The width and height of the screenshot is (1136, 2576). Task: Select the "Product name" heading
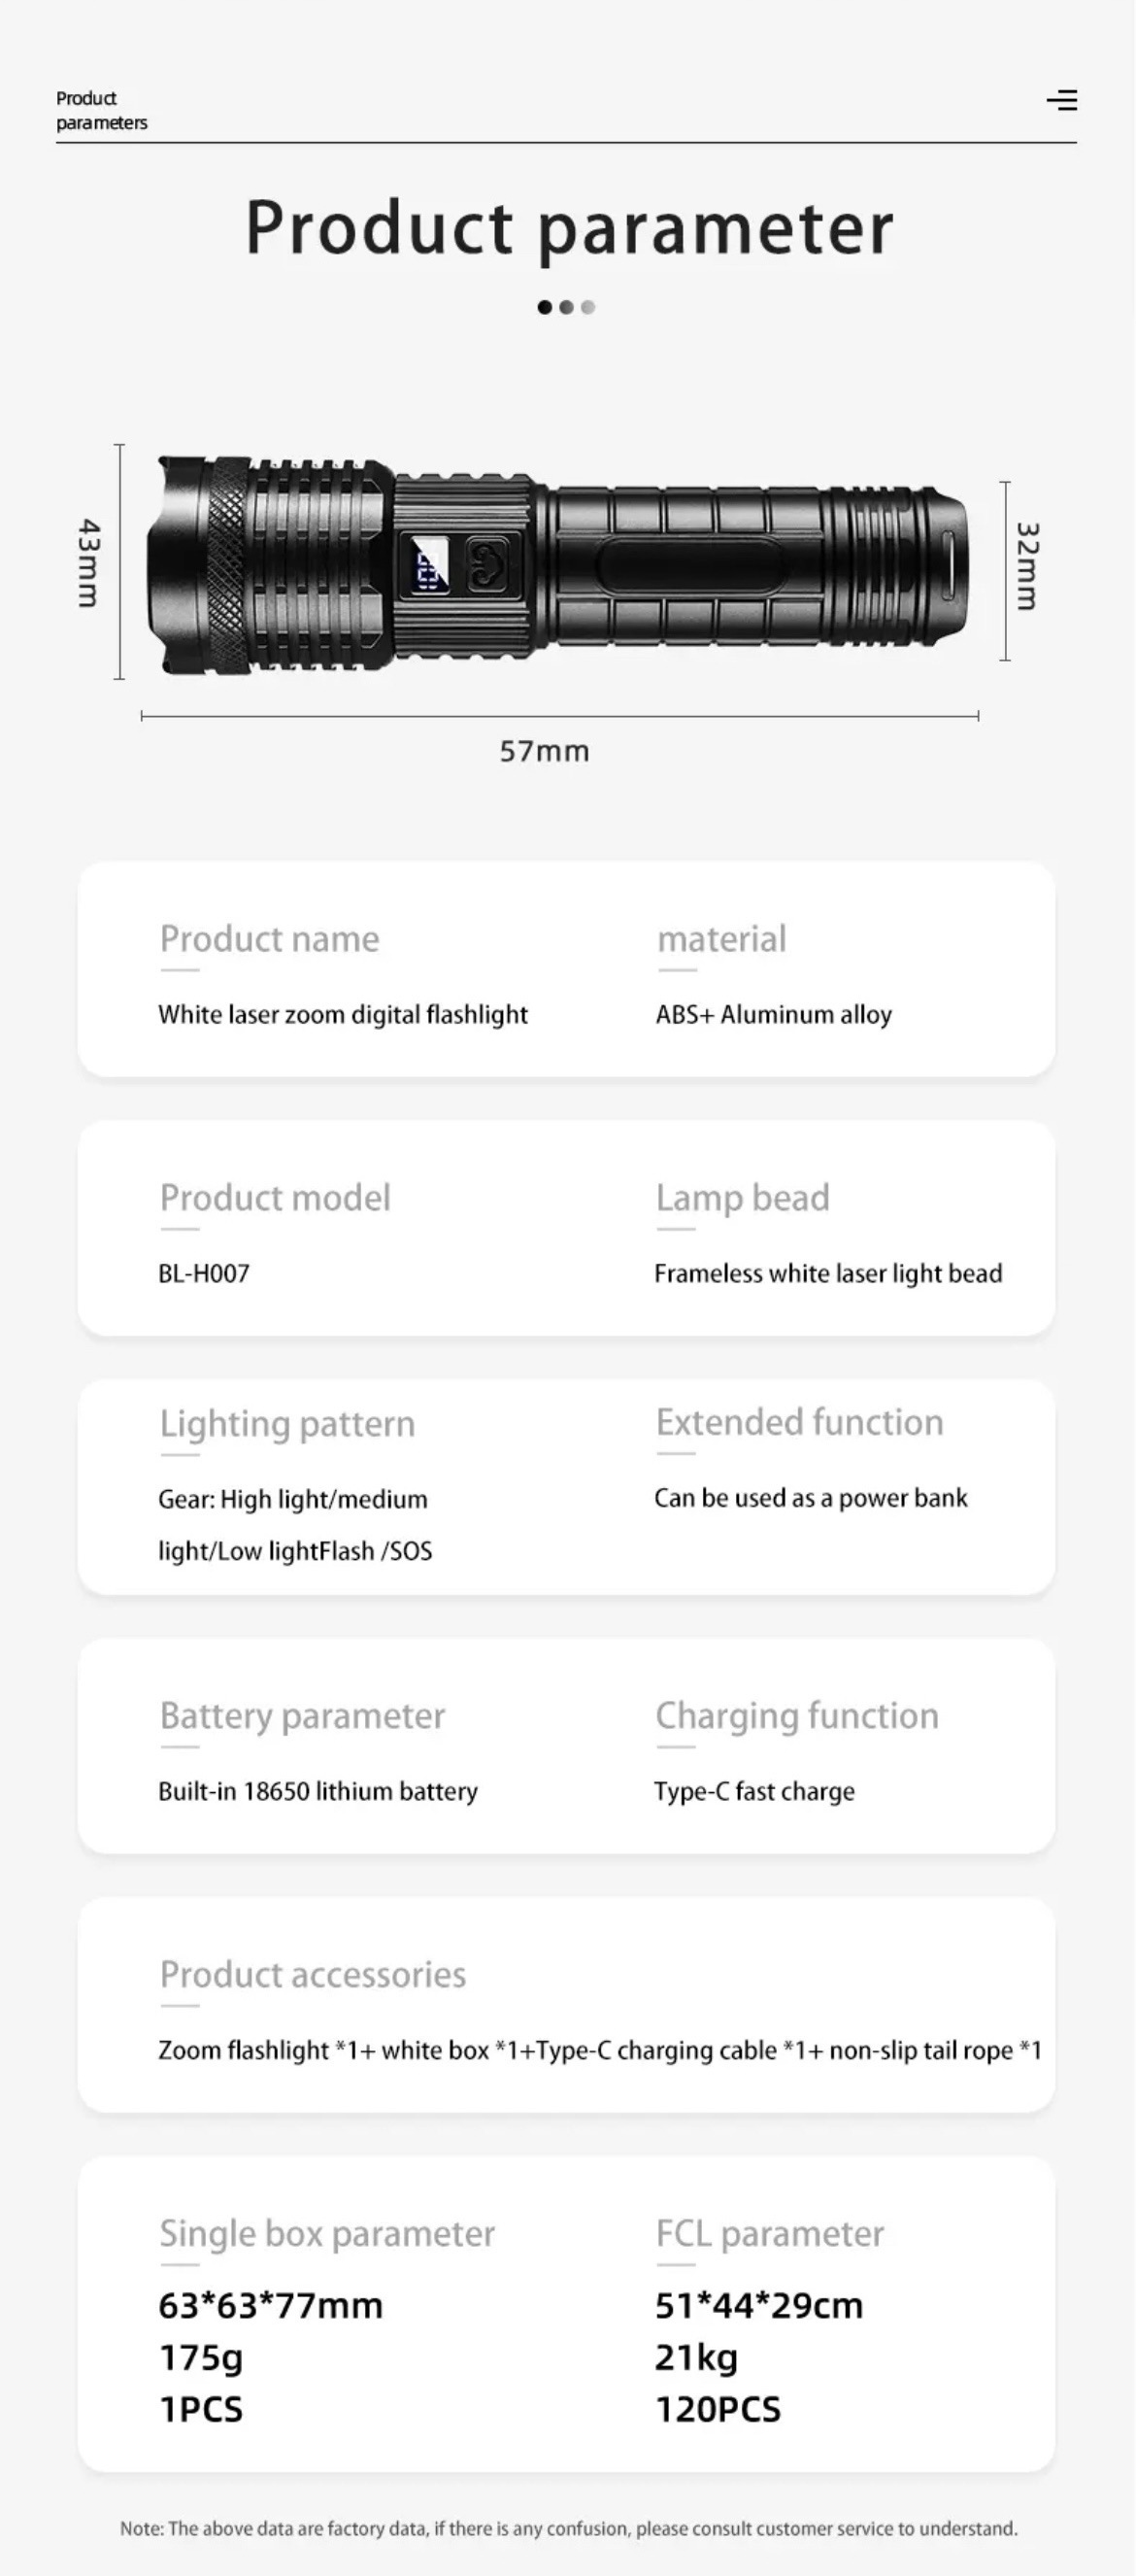pos(270,939)
